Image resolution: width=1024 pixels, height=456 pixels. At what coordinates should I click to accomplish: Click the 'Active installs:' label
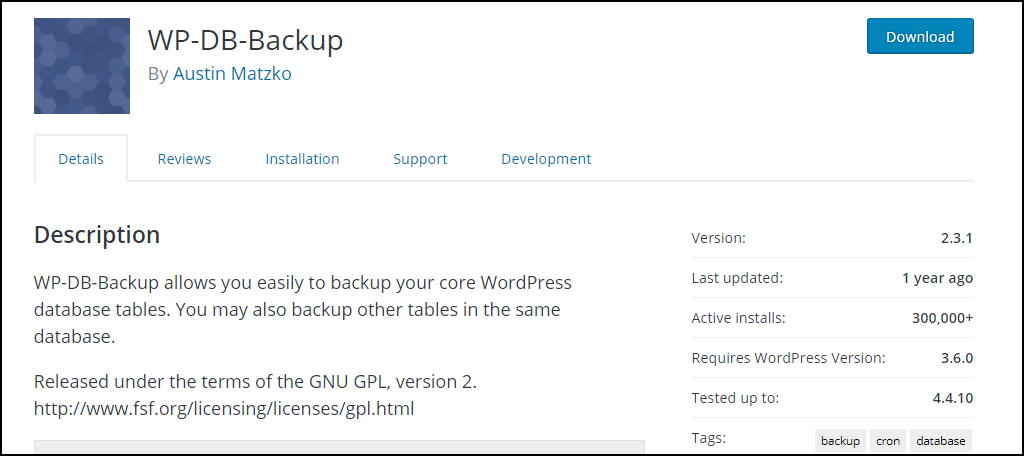pos(739,318)
